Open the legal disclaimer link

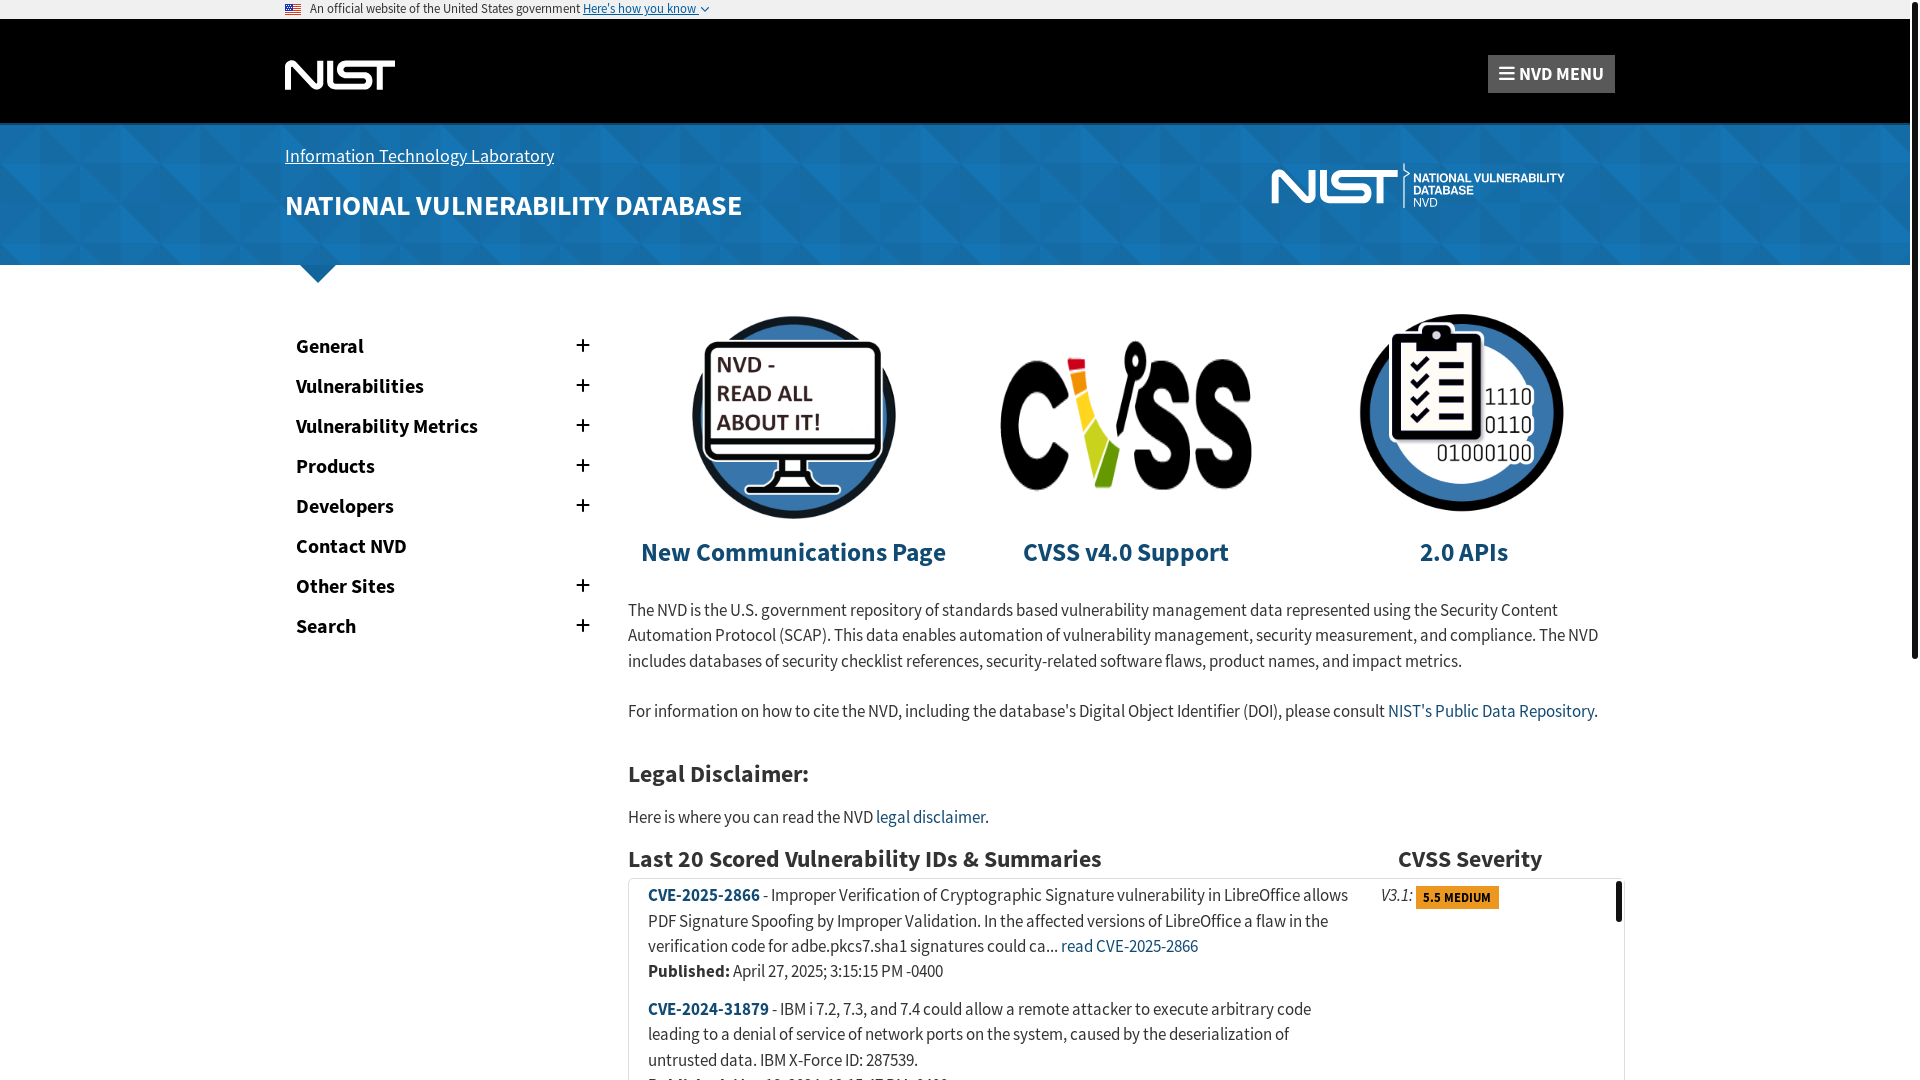(930, 817)
